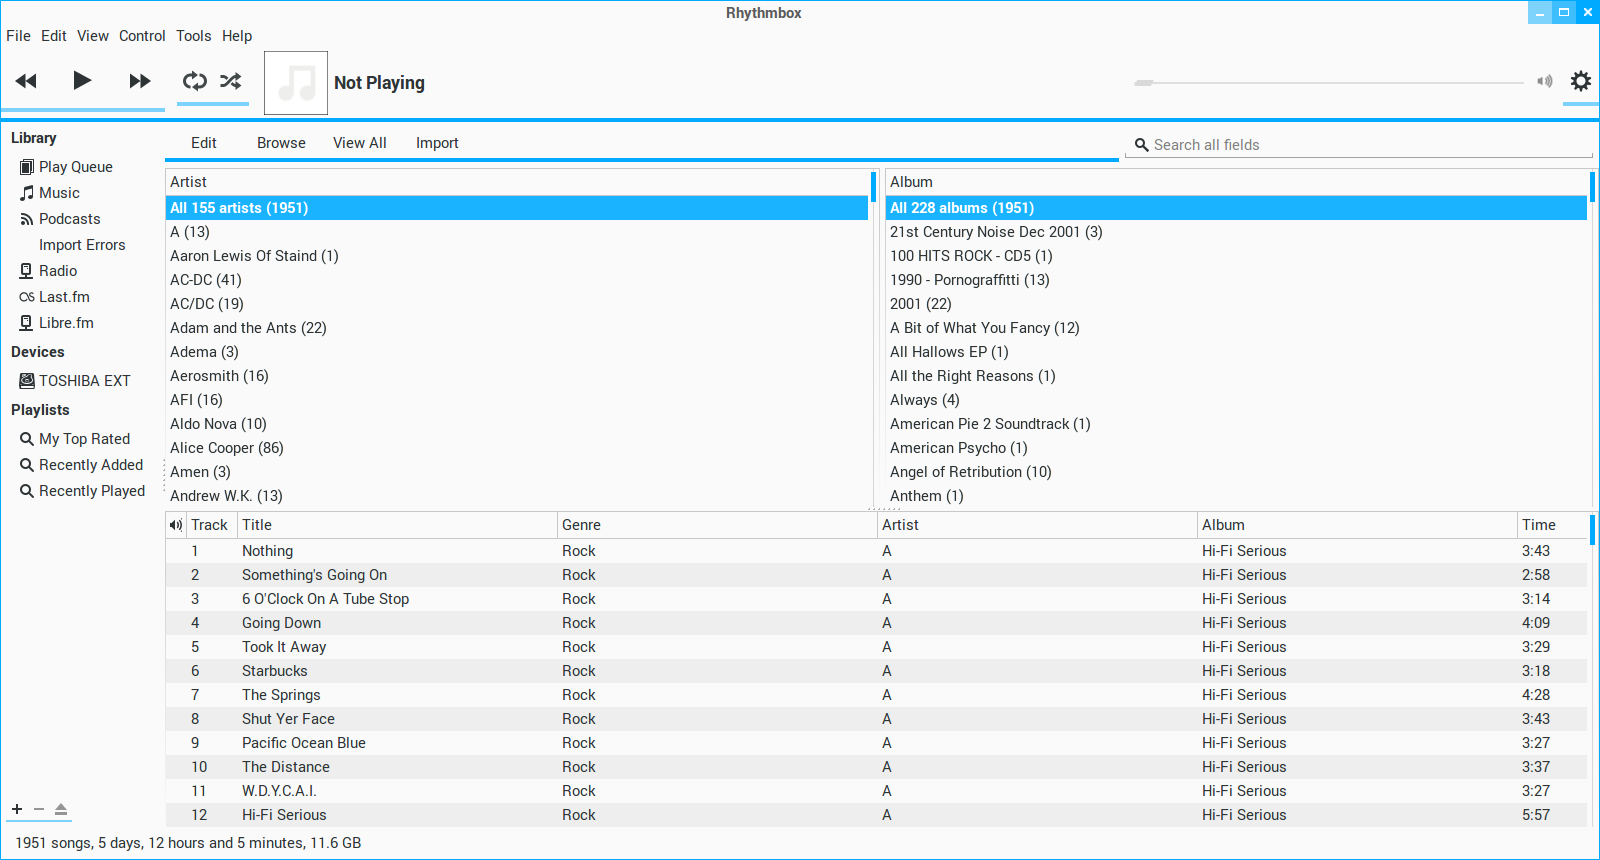
Task: Select album A Bit of What You Fancy
Action: 1237,328
